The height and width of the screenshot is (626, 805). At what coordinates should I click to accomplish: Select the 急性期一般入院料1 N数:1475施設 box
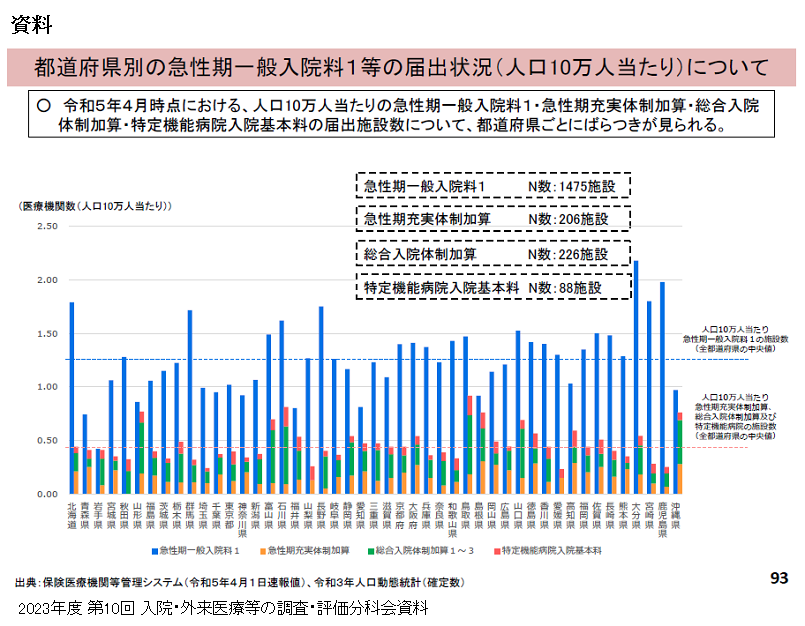[x=494, y=187]
